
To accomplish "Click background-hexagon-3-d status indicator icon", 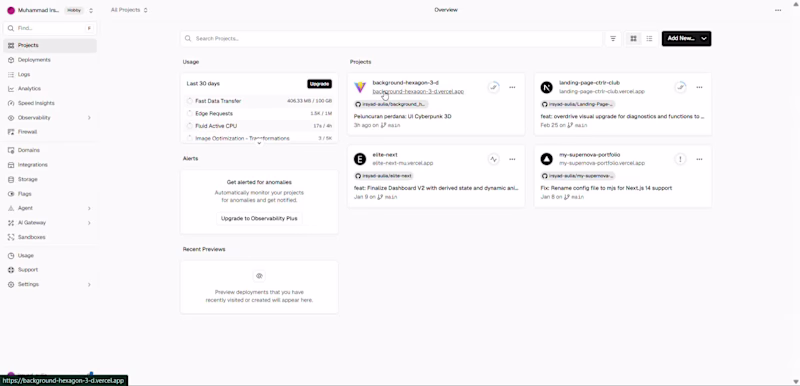I will coord(493,87).
